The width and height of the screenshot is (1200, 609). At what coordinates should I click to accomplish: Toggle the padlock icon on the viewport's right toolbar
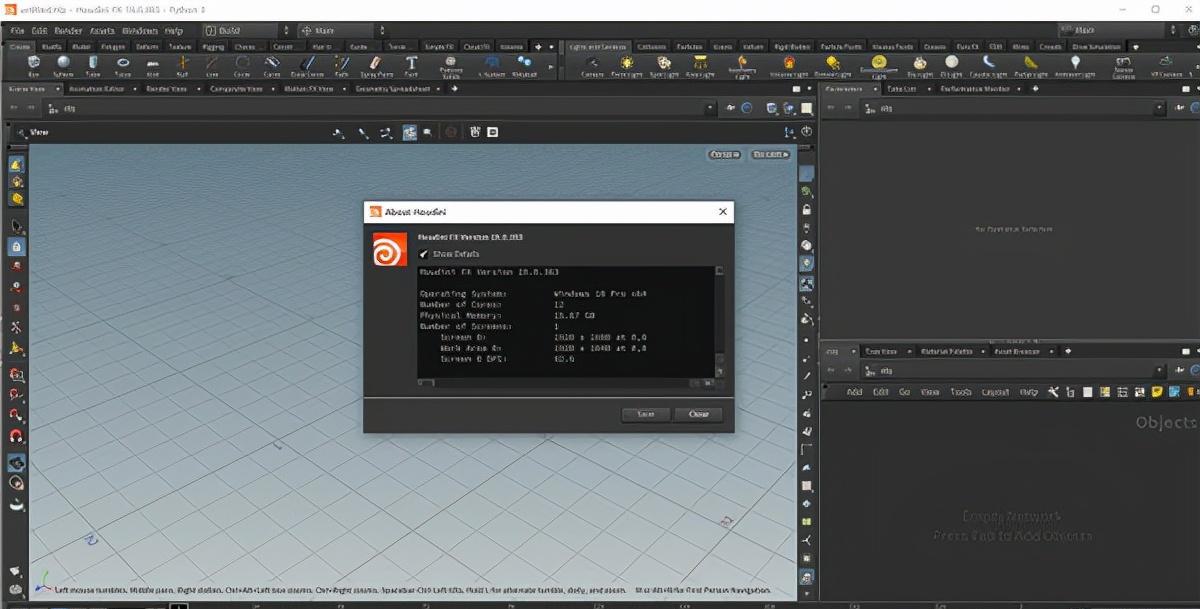point(806,209)
